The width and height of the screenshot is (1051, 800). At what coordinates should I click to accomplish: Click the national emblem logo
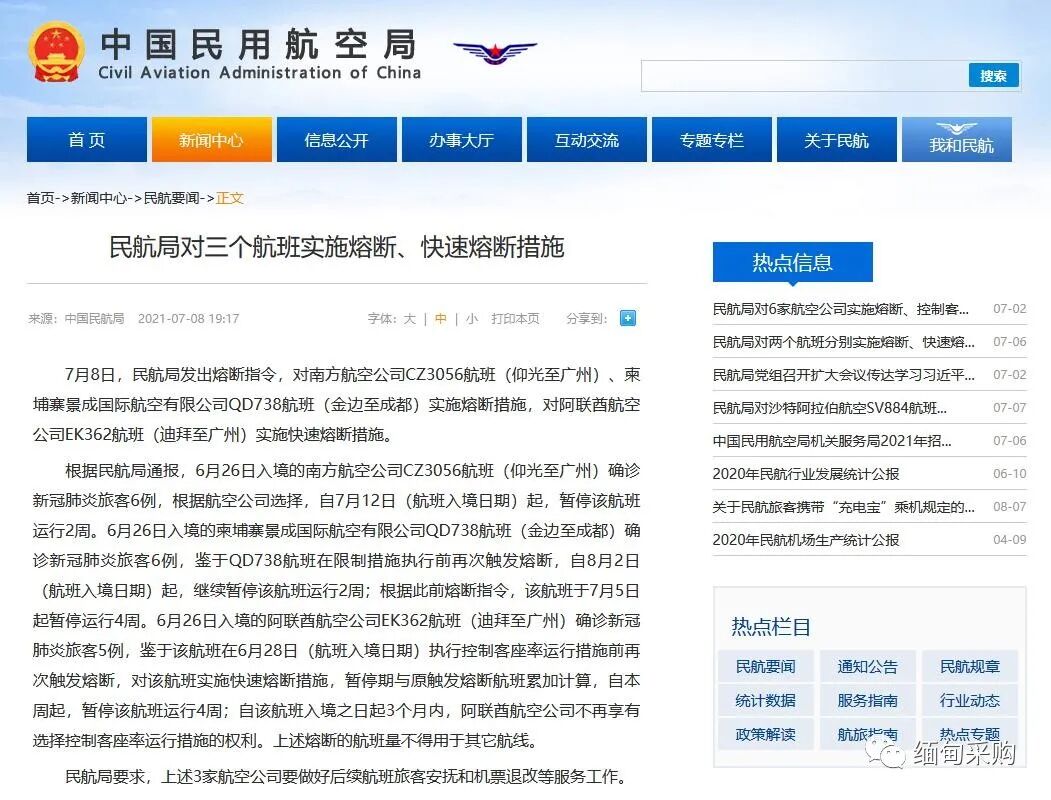point(57,53)
